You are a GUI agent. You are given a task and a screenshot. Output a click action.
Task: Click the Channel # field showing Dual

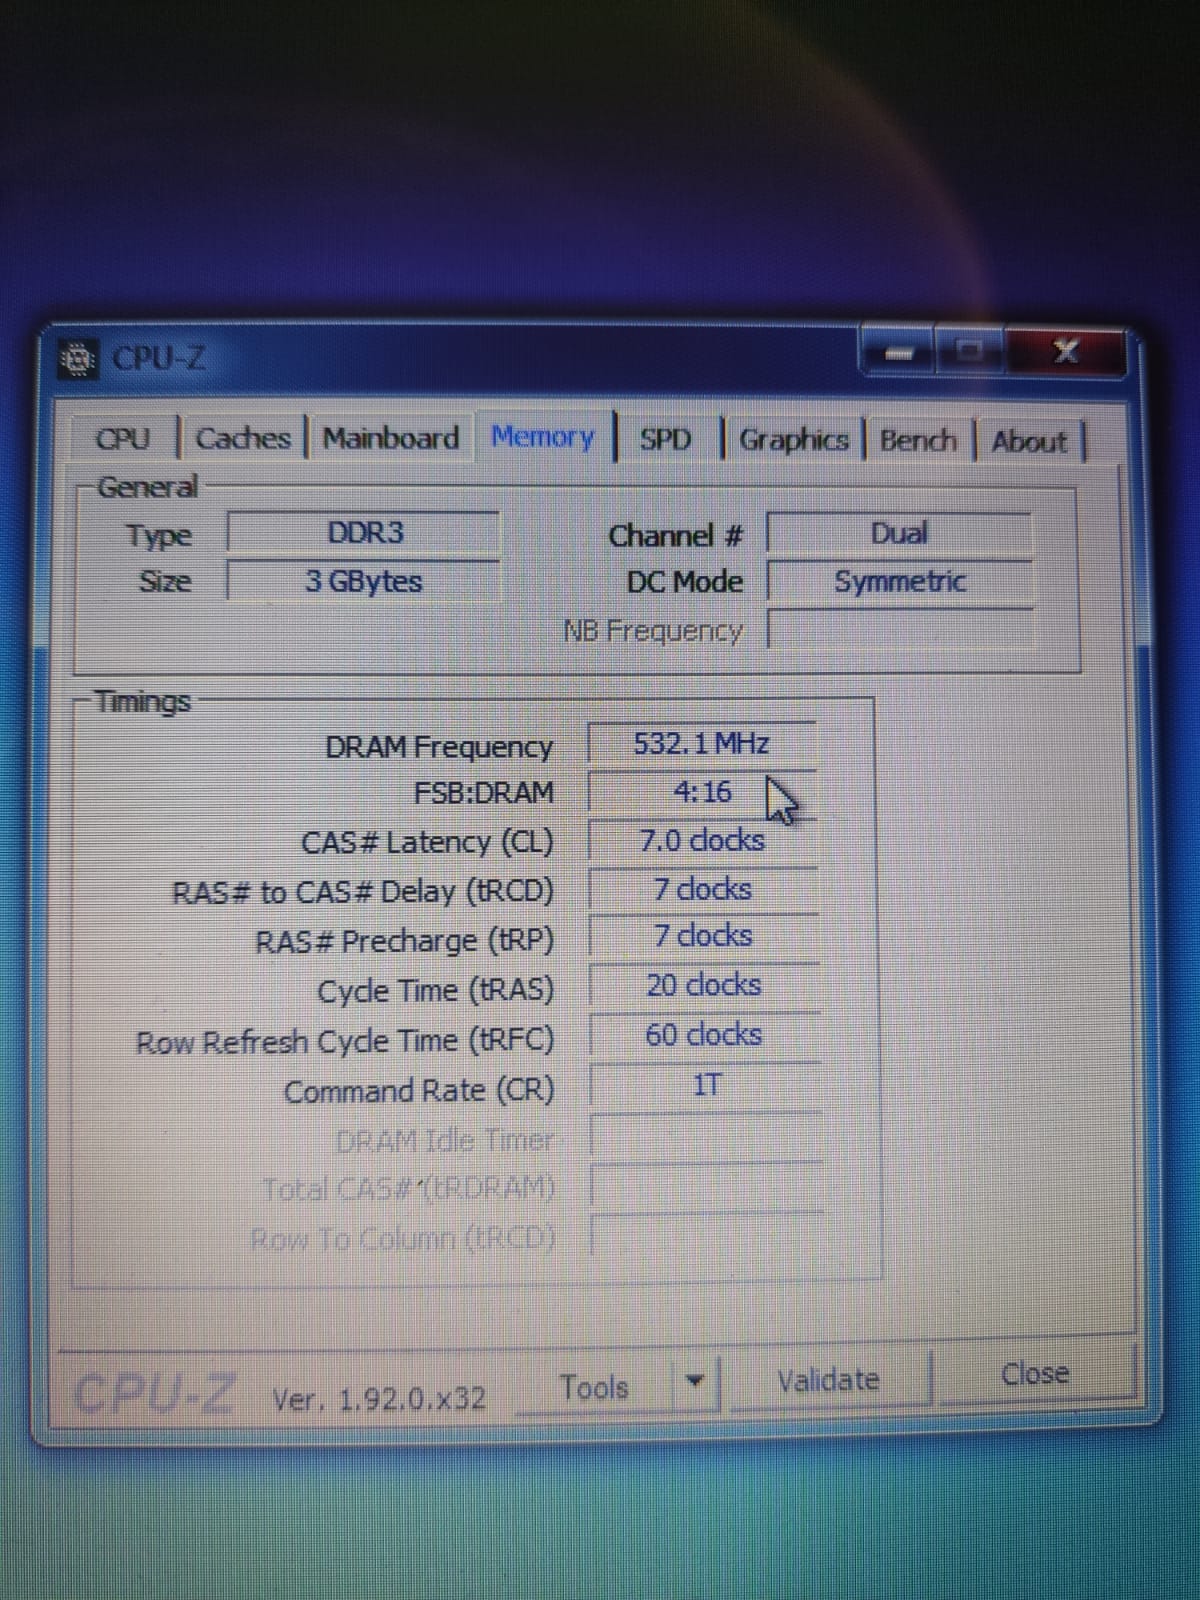coord(899,533)
